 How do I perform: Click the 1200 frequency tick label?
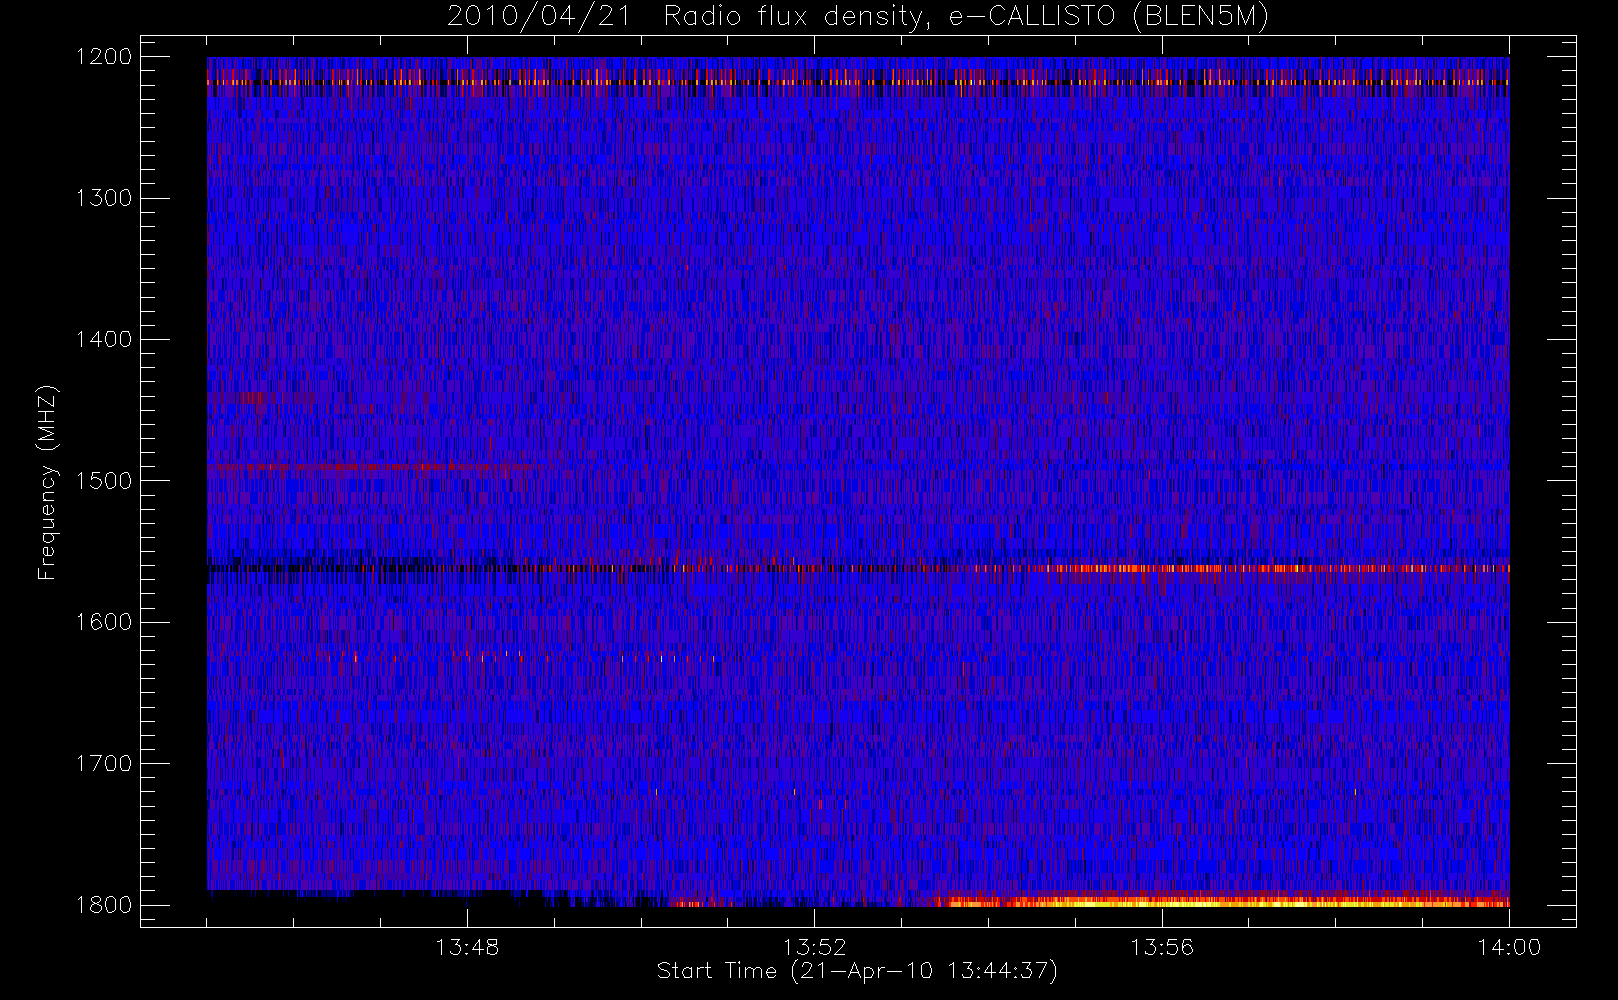point(104,57)
